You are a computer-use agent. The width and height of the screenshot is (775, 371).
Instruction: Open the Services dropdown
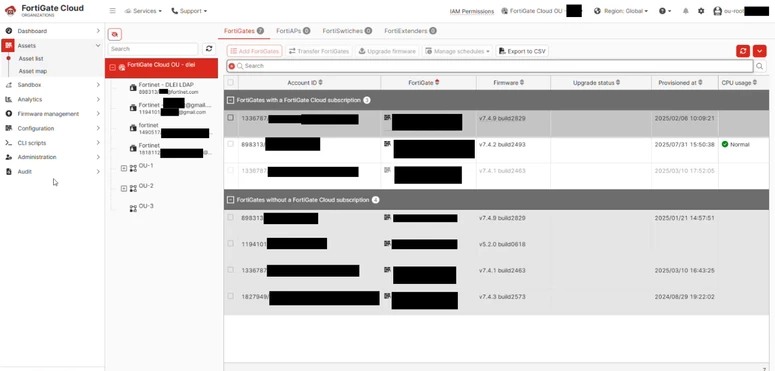point(143,11)
